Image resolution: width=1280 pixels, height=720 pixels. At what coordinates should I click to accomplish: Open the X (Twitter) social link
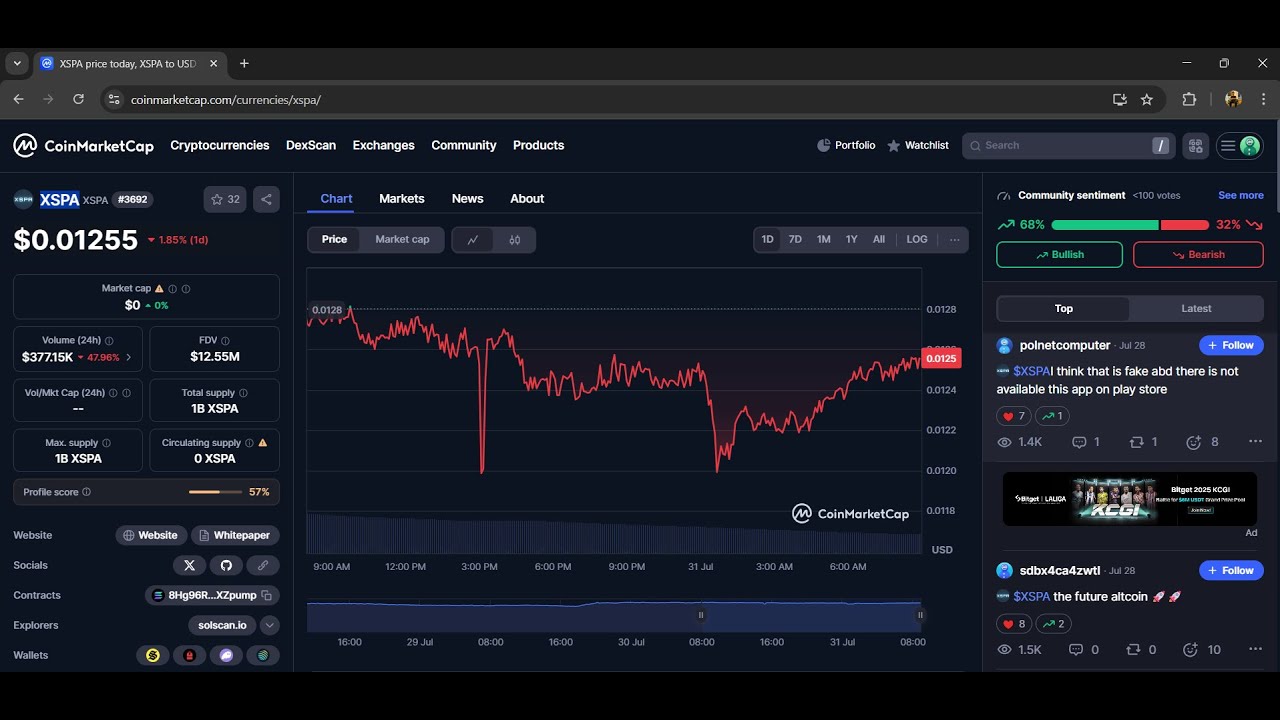click(x=189, y=565)
